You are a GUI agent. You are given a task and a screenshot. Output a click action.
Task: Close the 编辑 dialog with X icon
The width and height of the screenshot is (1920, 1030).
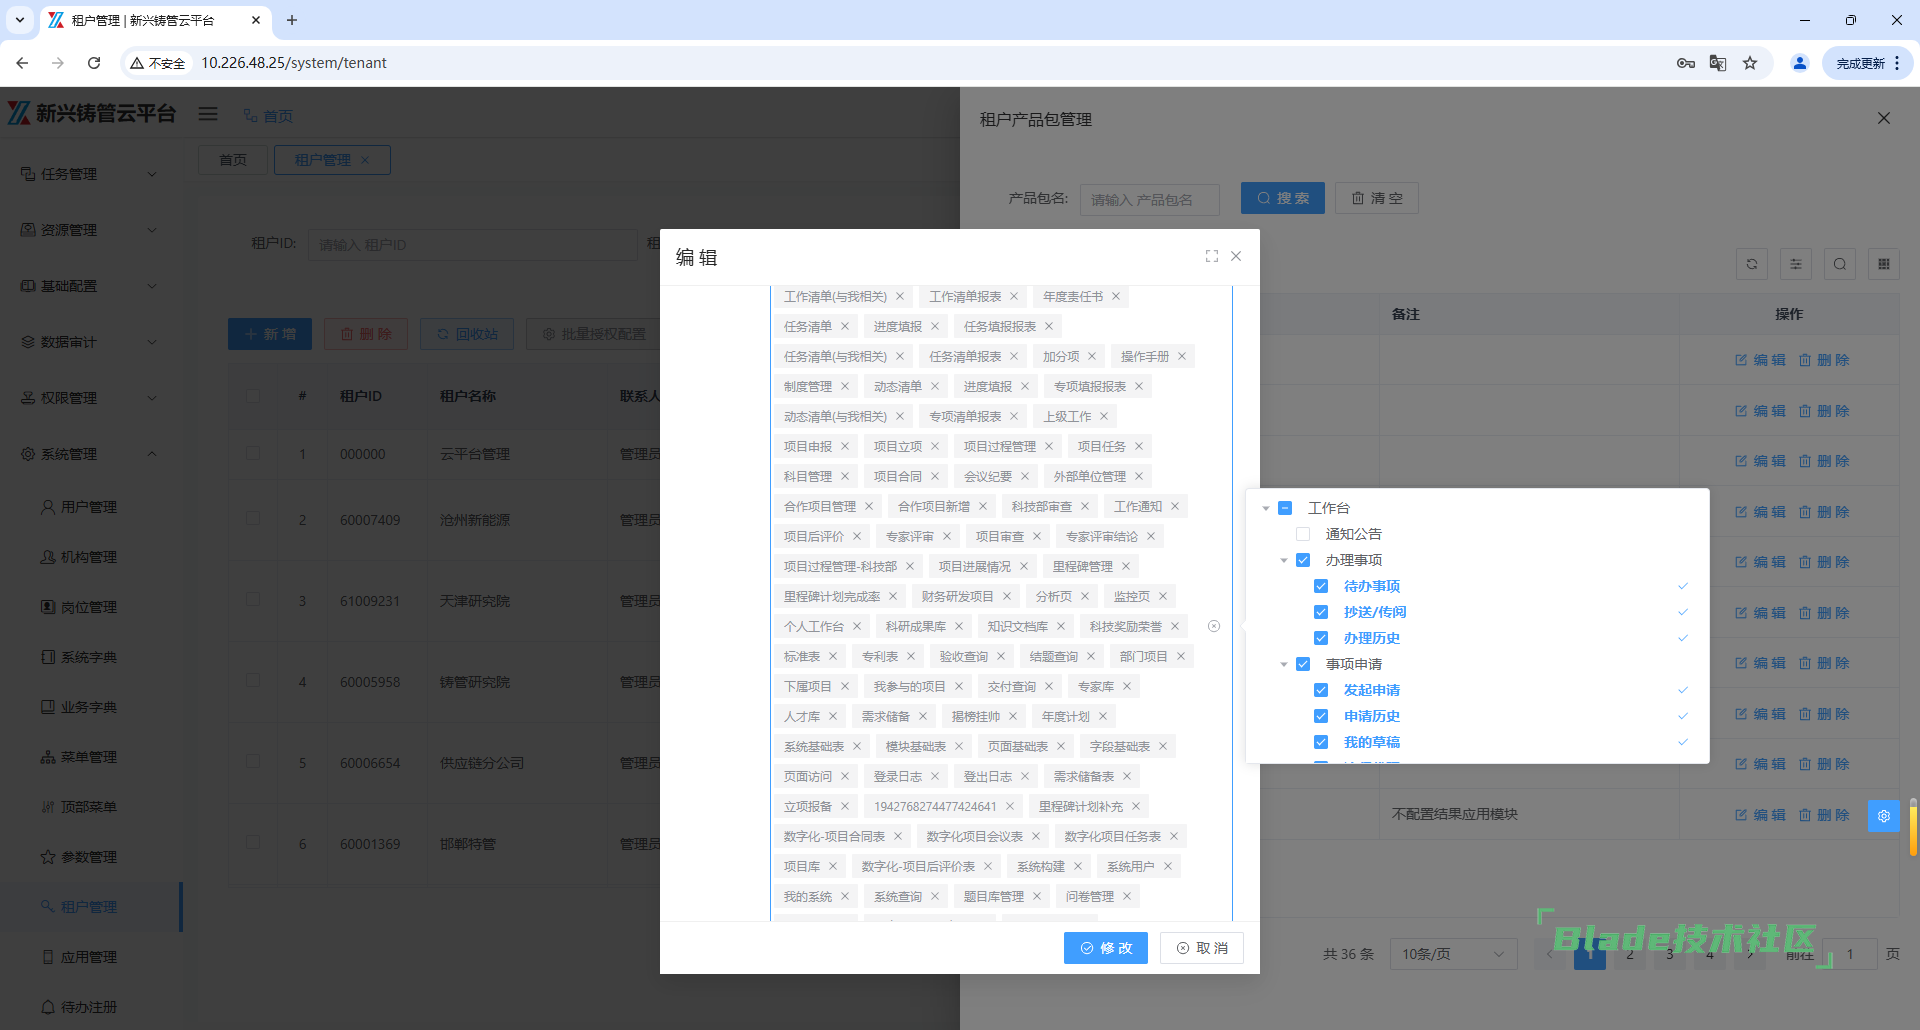pyautogui.click(x=1236, y=256)
